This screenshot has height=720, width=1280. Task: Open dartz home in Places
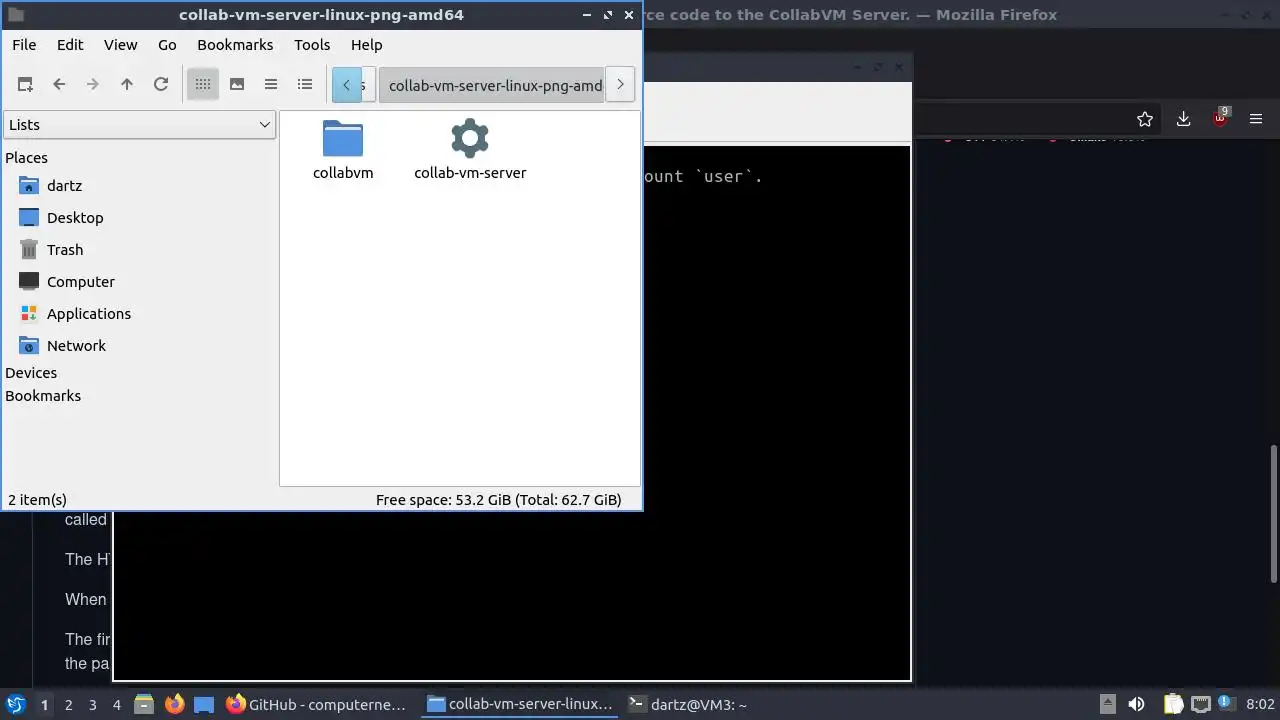[x=64, y=186]
